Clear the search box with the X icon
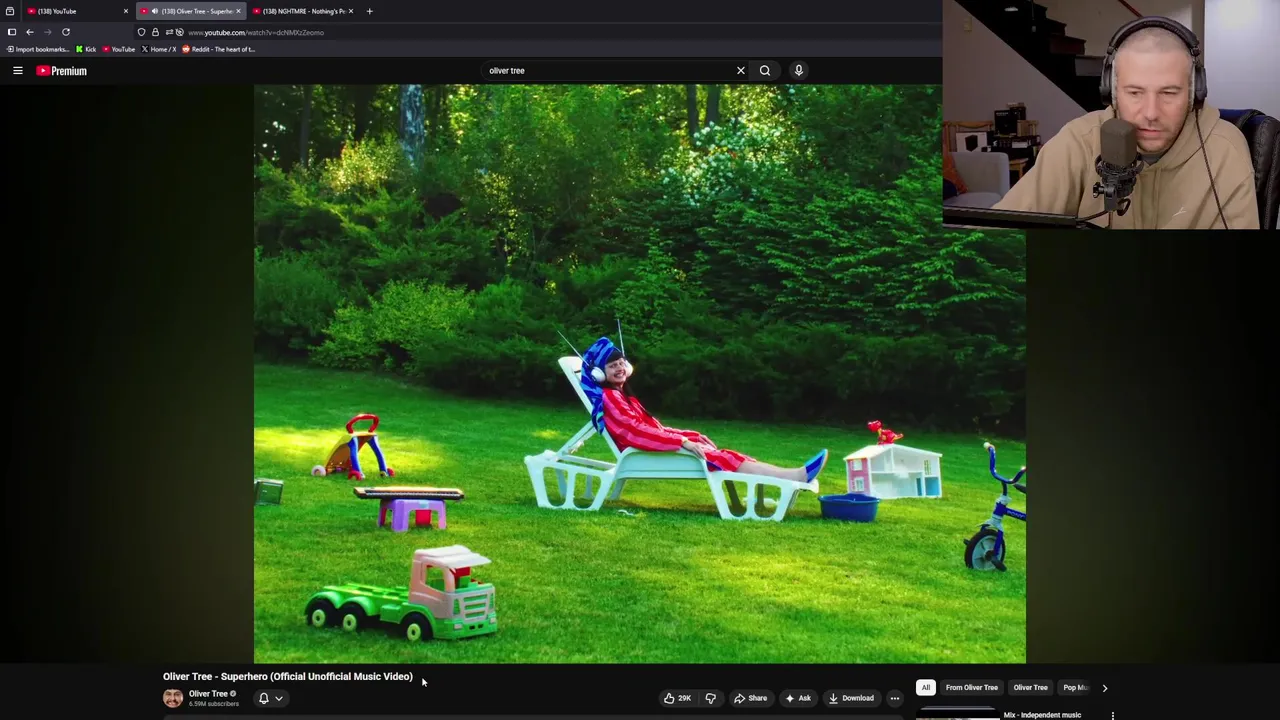Image resolution: width=1280 pixels, height=720 pixels. (741, 71)
